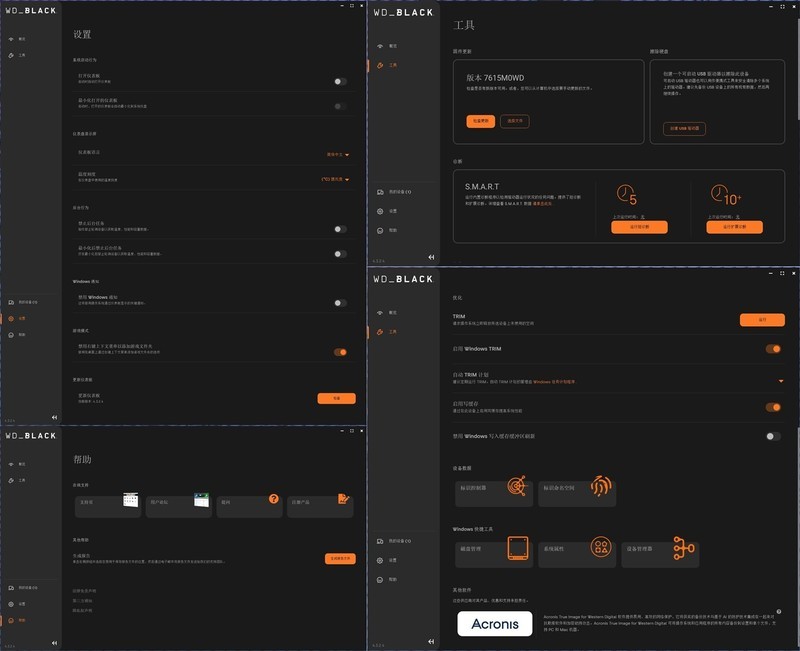Click 设置 gear icon in TRIM Tools window

pyautogui.click(x=380, y=561)
